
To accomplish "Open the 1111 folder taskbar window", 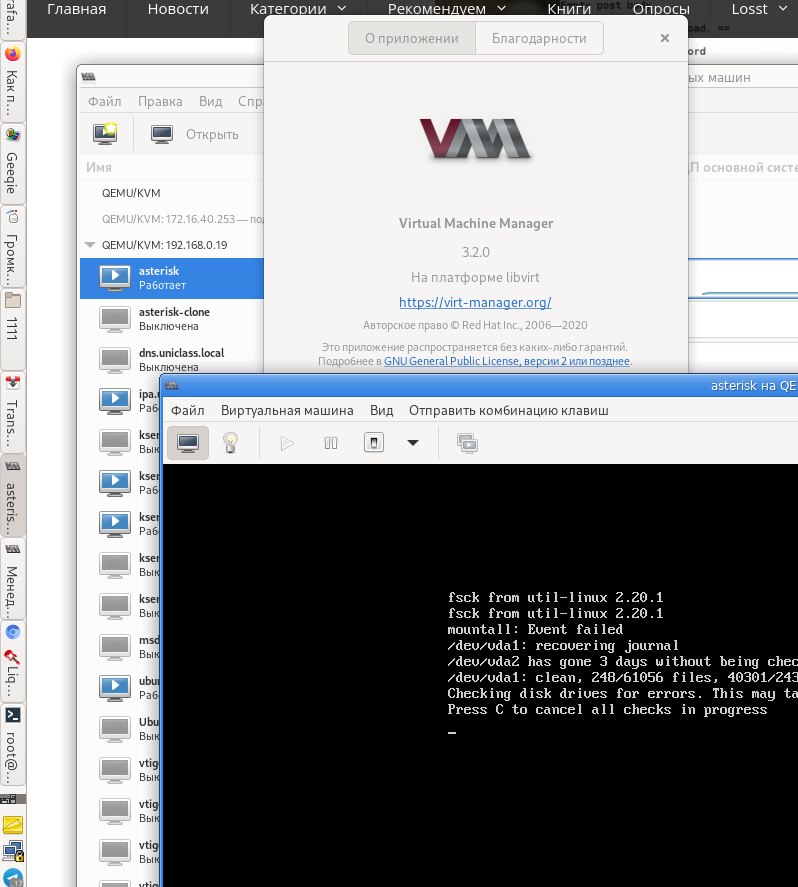I will [12, 329].
